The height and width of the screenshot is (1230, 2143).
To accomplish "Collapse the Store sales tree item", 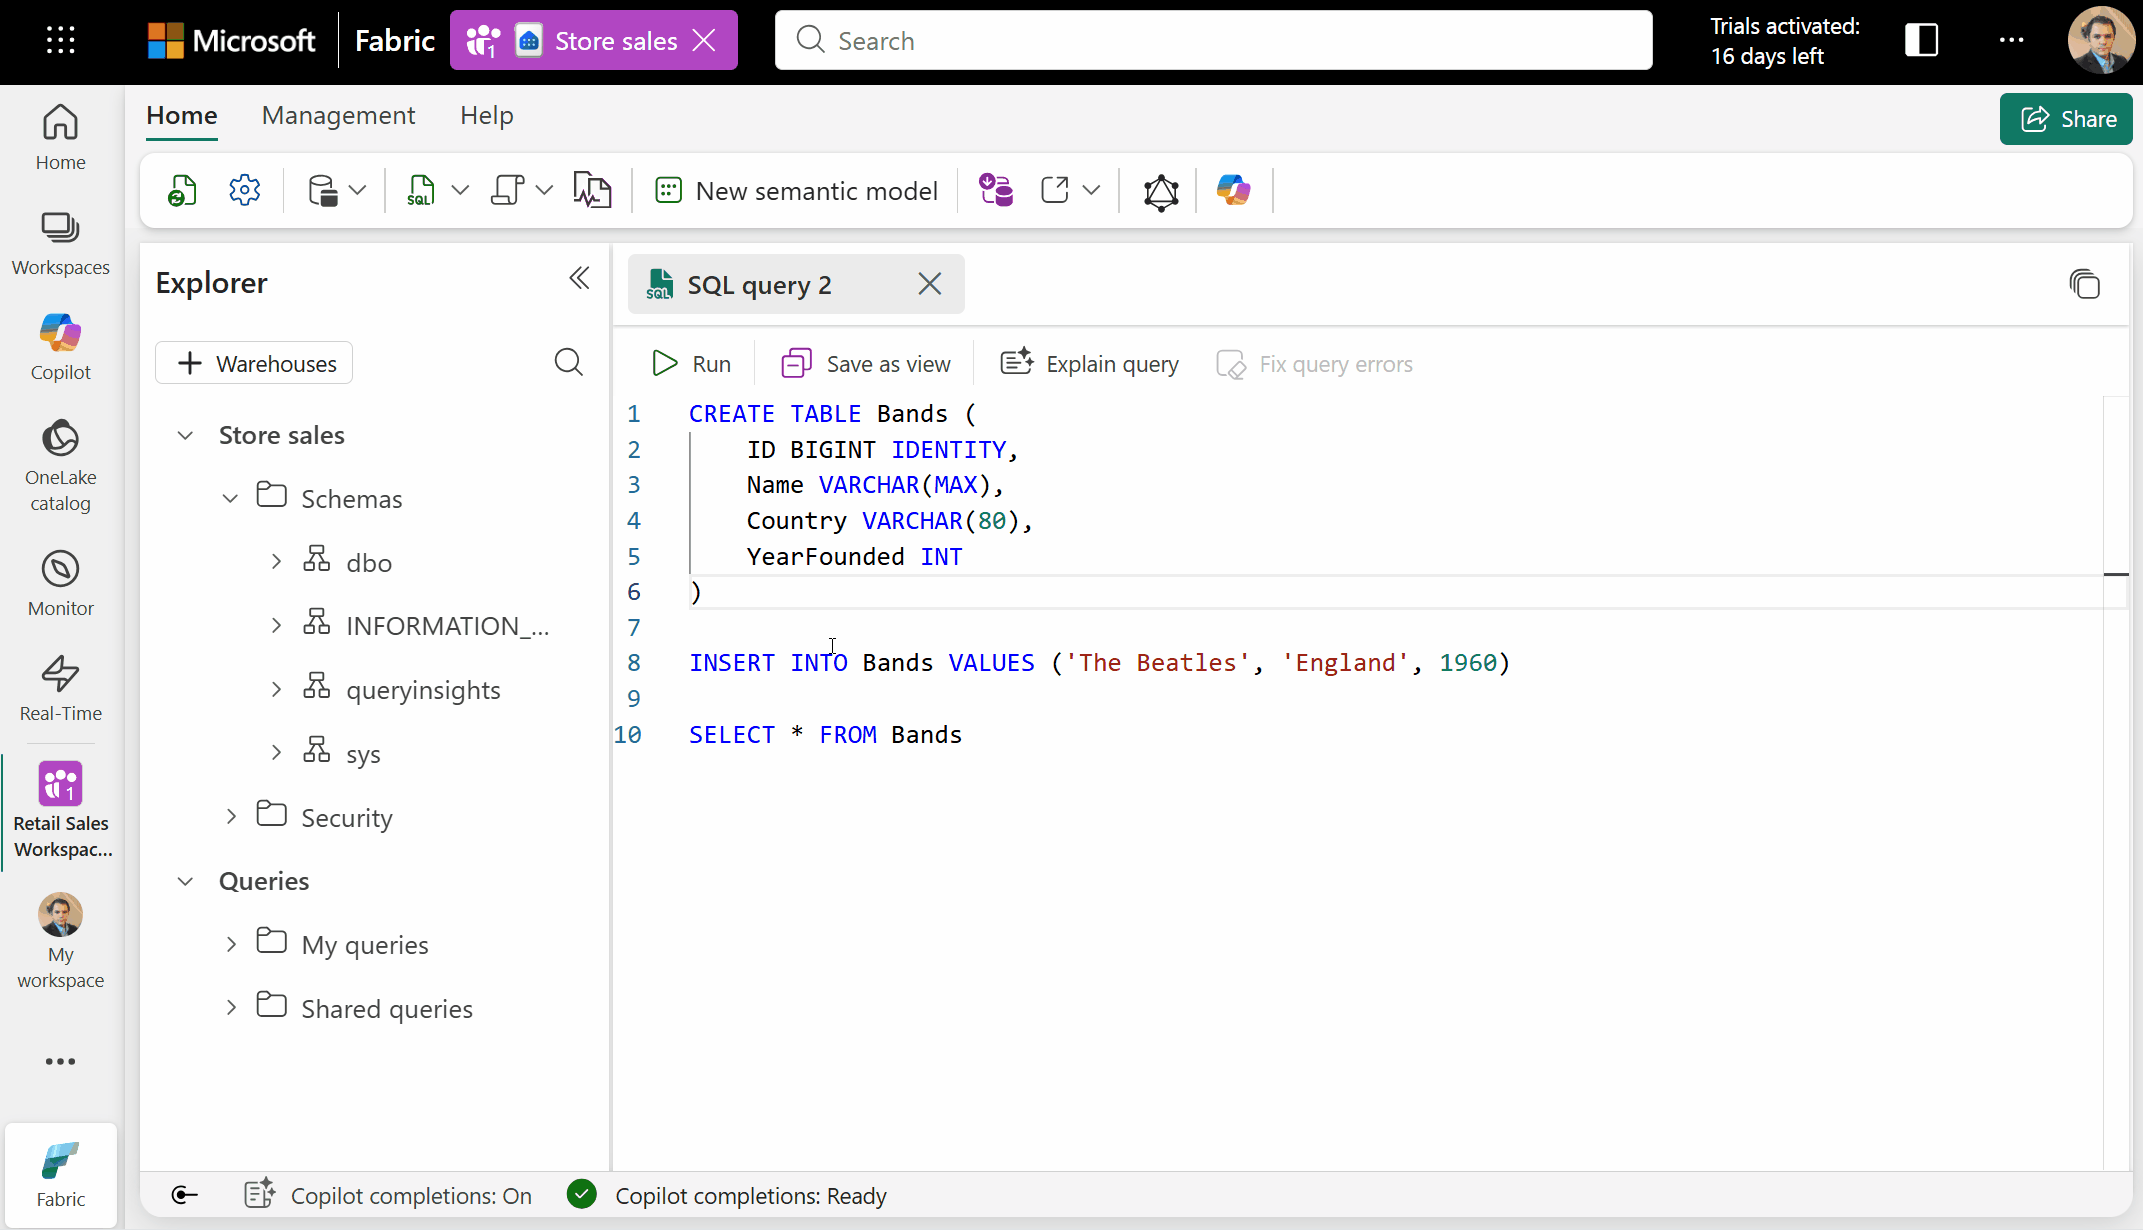I will [x=185, y=435].
